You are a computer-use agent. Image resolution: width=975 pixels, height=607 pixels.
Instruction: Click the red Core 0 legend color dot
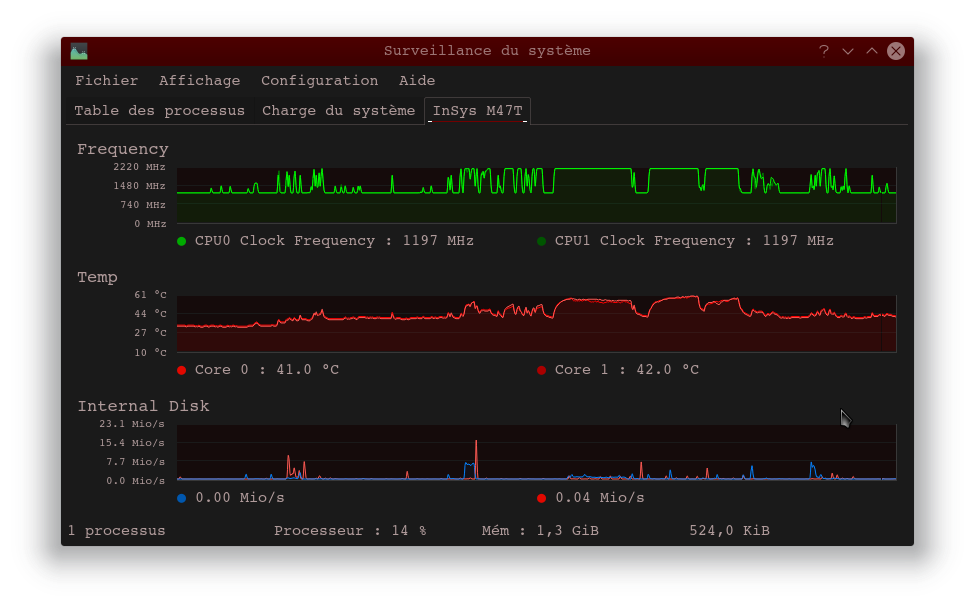point(182,370)
